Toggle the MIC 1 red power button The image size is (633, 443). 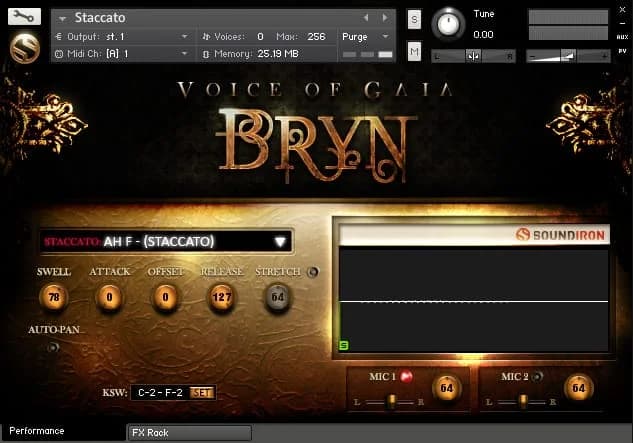coord(406,377)
